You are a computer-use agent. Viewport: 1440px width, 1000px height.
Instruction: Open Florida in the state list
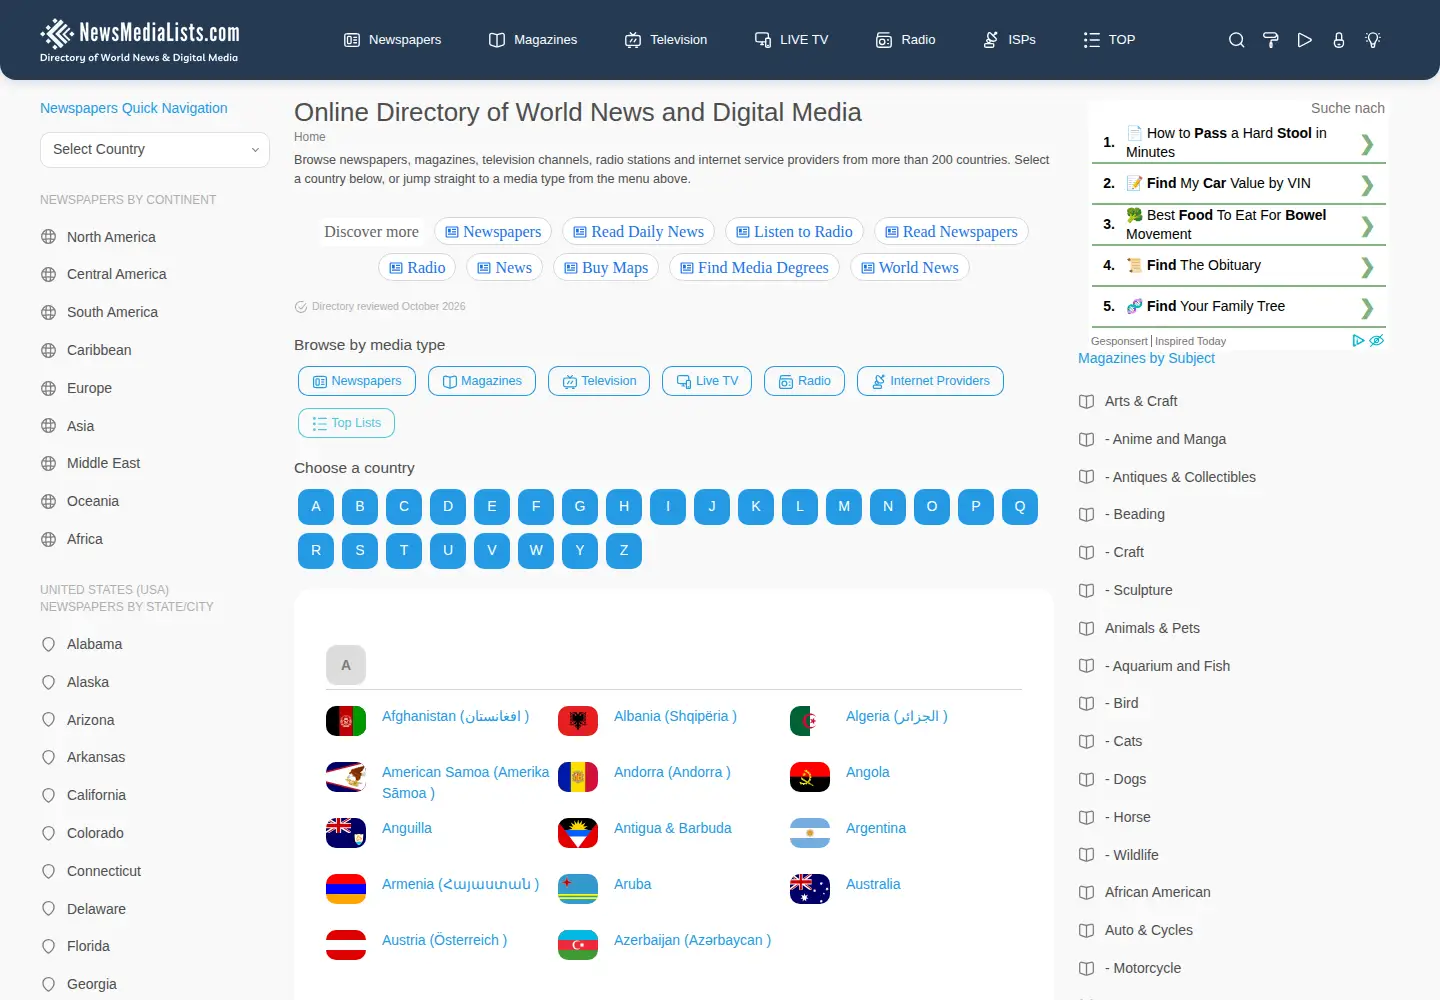(88, 947)
